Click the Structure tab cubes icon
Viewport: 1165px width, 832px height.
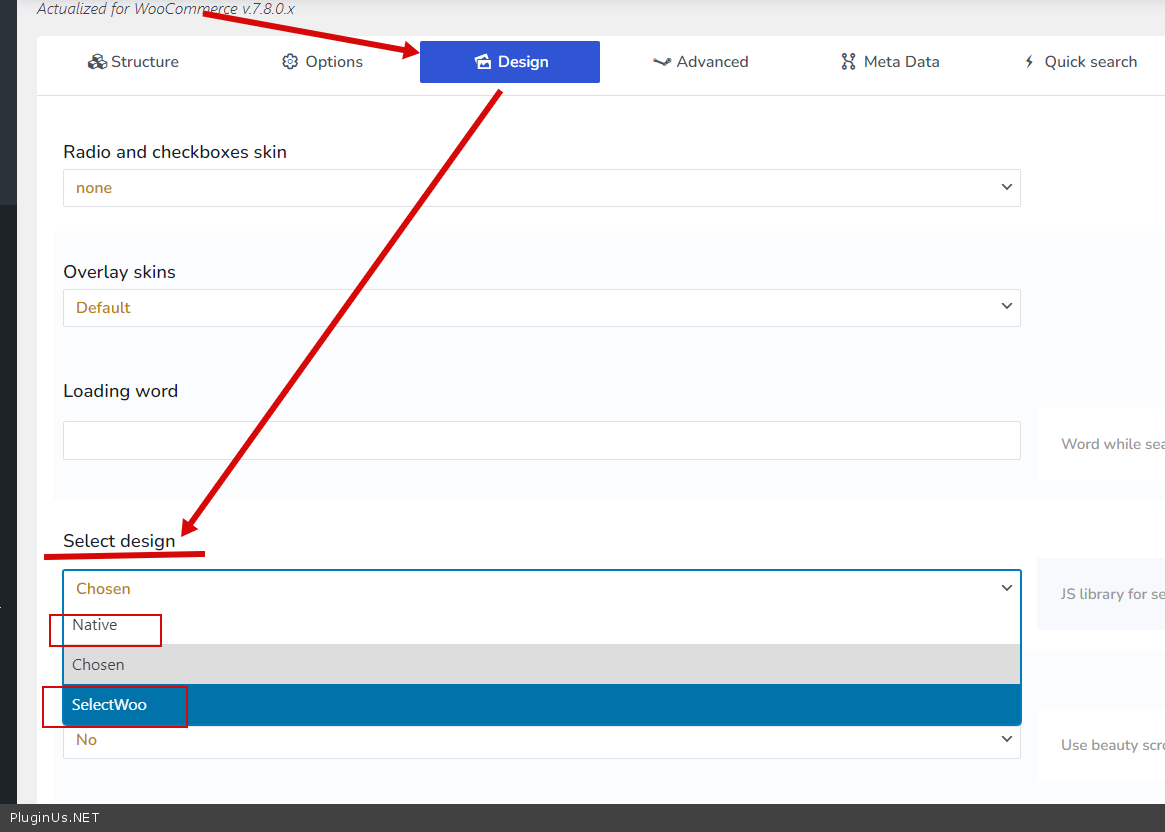pyautogui.click(x=97, y=62)
